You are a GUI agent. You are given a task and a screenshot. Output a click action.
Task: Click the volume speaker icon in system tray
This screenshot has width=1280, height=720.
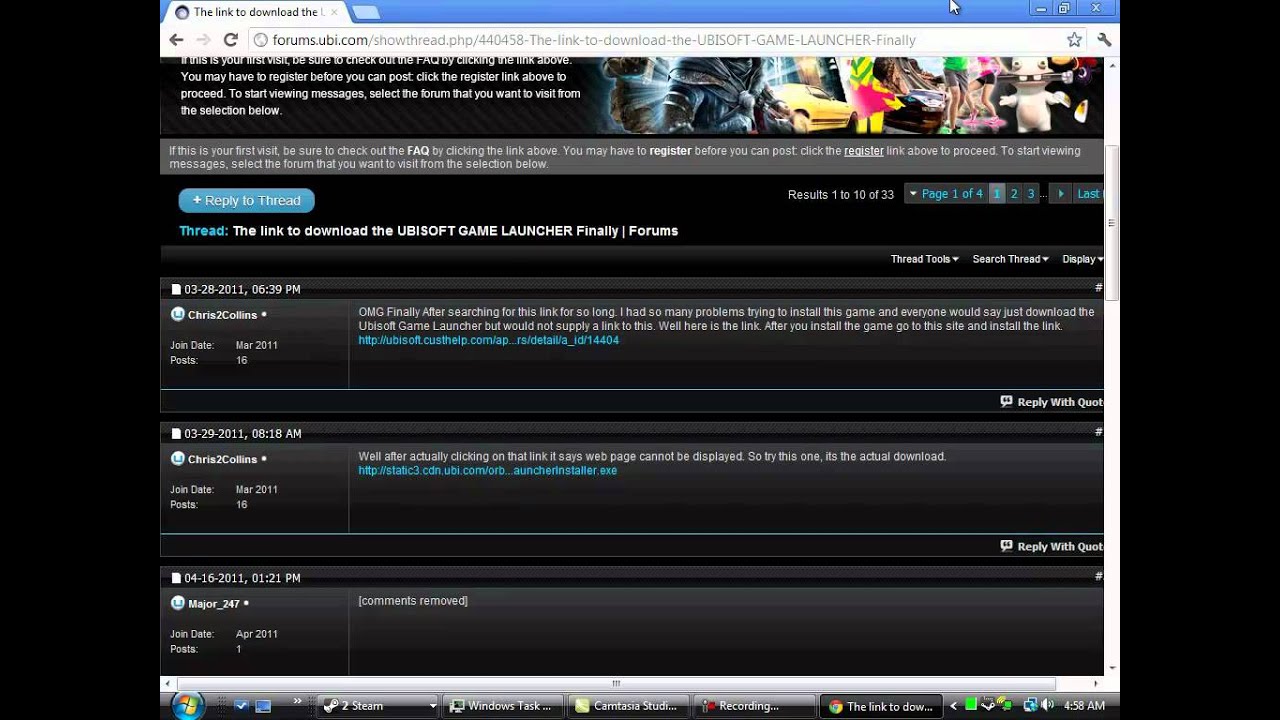(1047, 706)
